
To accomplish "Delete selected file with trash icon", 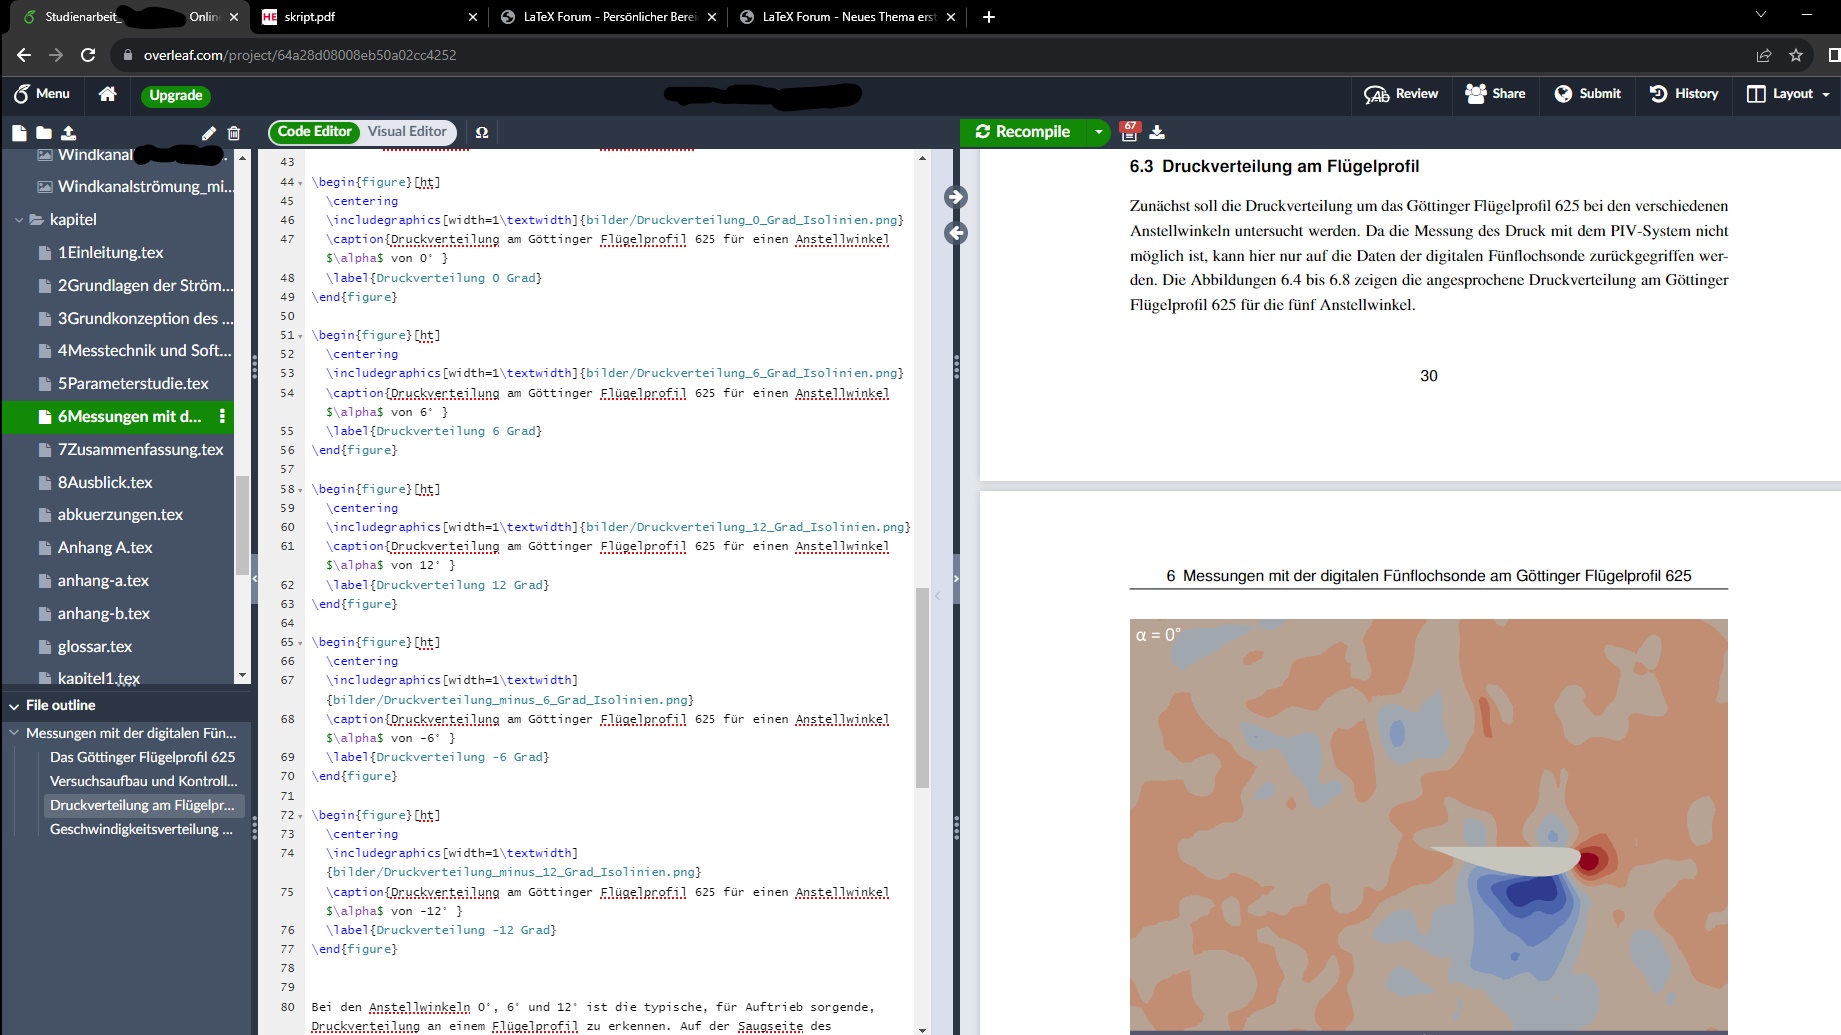I will click(234, 133).
